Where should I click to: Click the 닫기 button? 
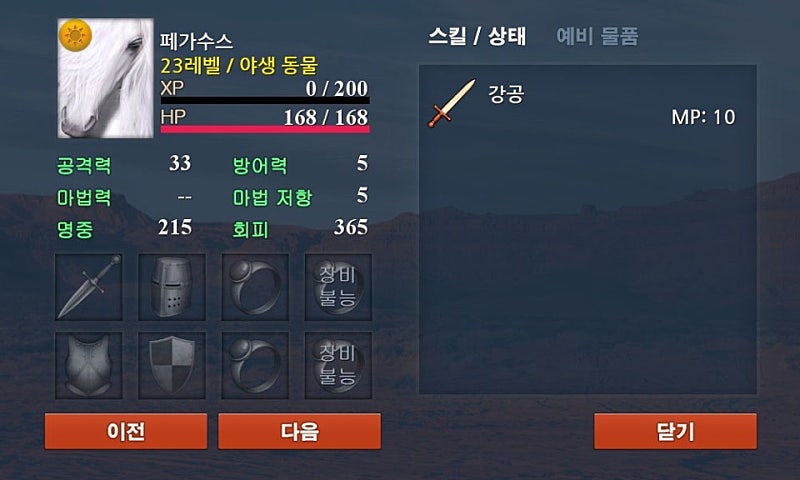(676, 432)
